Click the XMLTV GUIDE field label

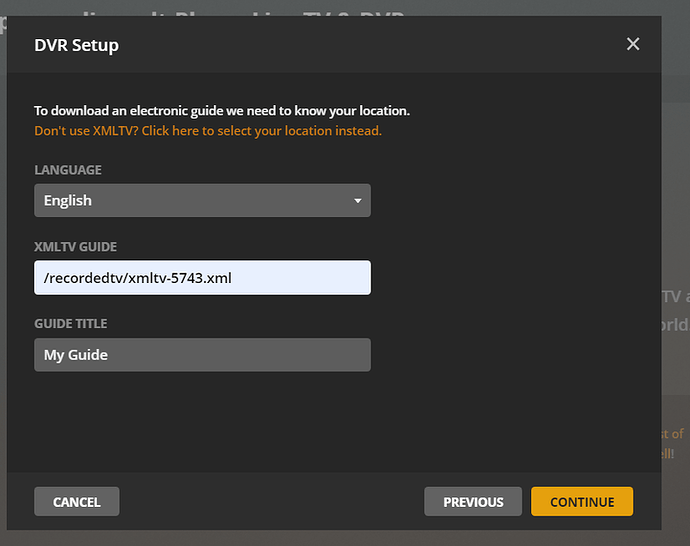click(76, 247)
